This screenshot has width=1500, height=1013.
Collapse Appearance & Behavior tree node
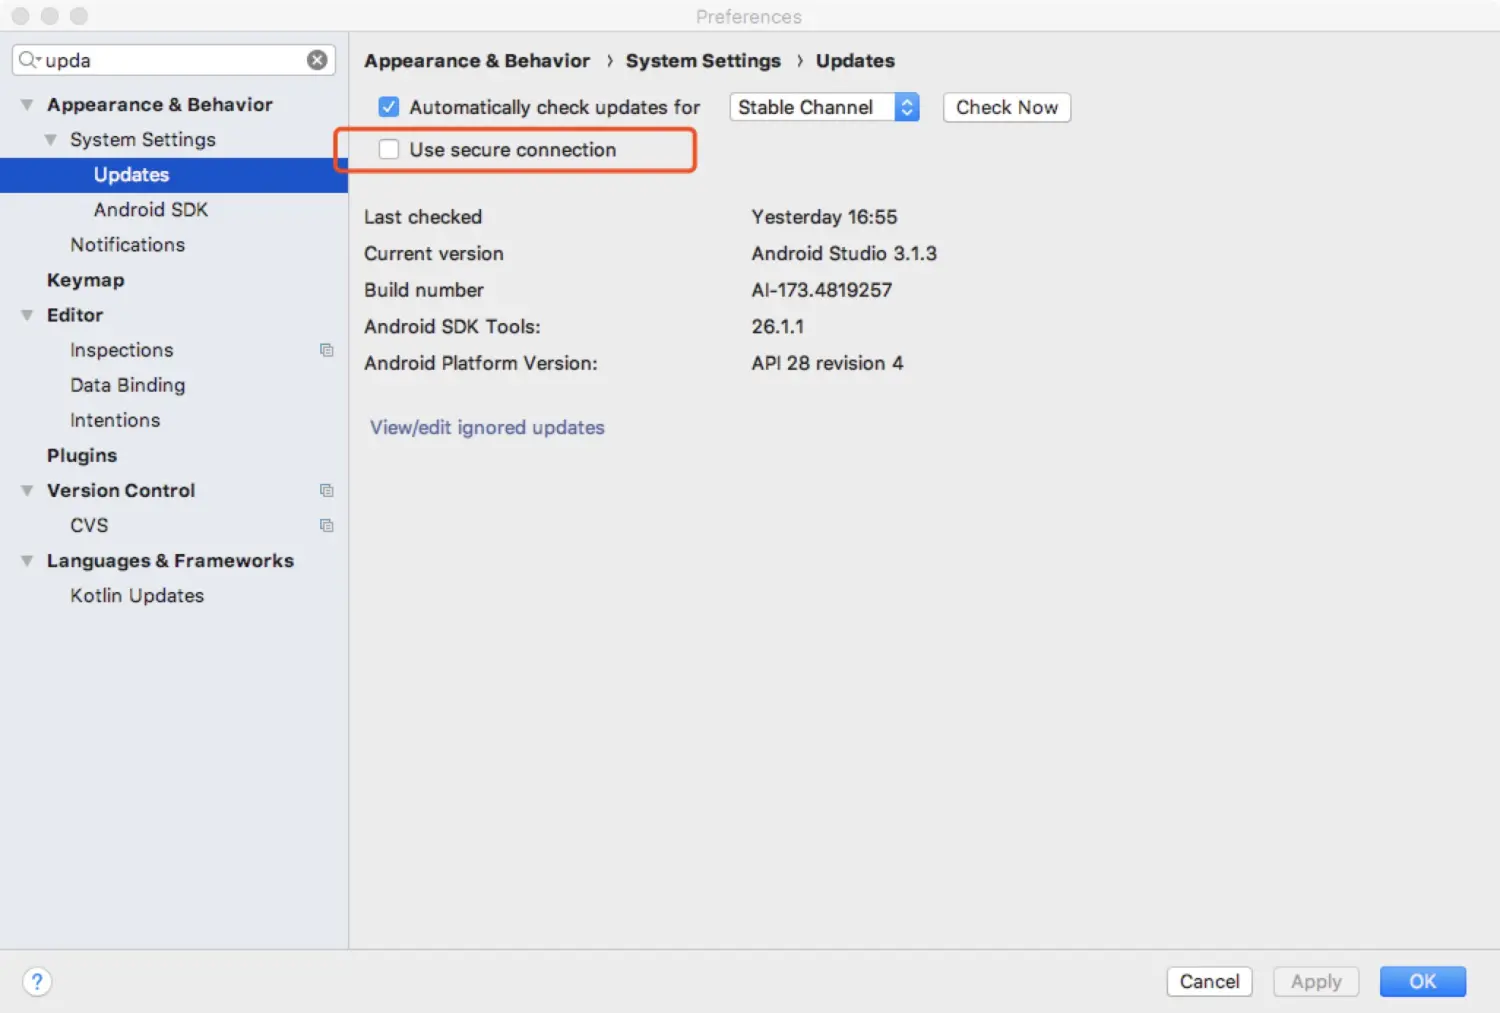[27, 105]
